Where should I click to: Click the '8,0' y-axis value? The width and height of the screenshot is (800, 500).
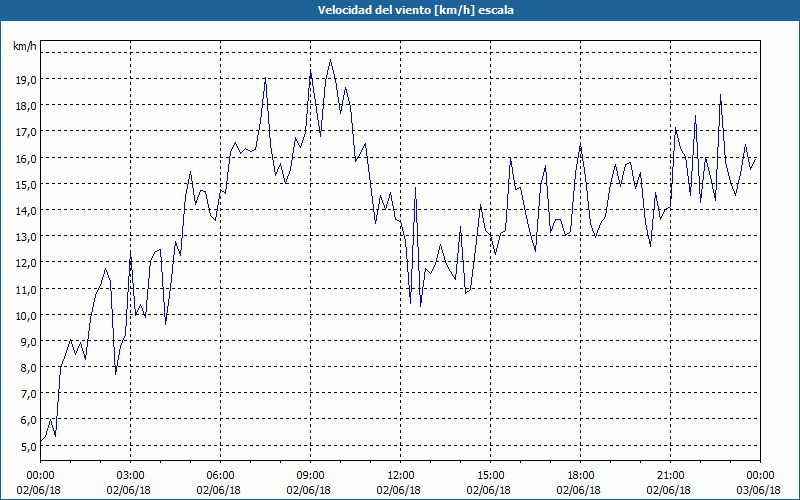(x=28, y=367)
